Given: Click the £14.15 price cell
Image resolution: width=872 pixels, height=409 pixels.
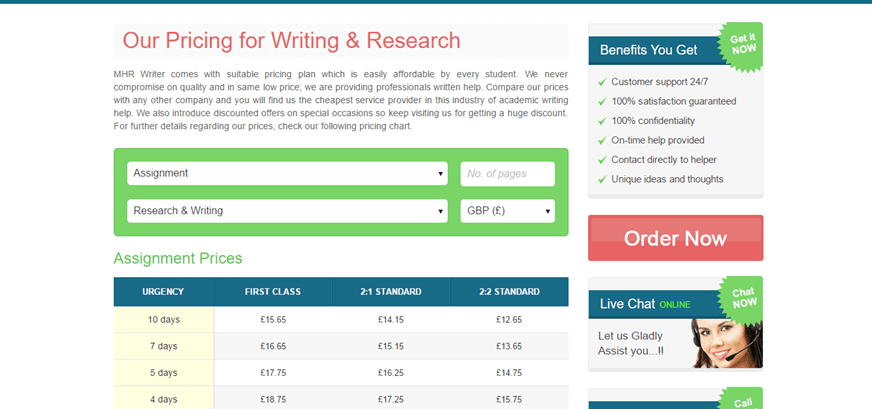Looking at the screenshot, I should (x=391, y=320).
